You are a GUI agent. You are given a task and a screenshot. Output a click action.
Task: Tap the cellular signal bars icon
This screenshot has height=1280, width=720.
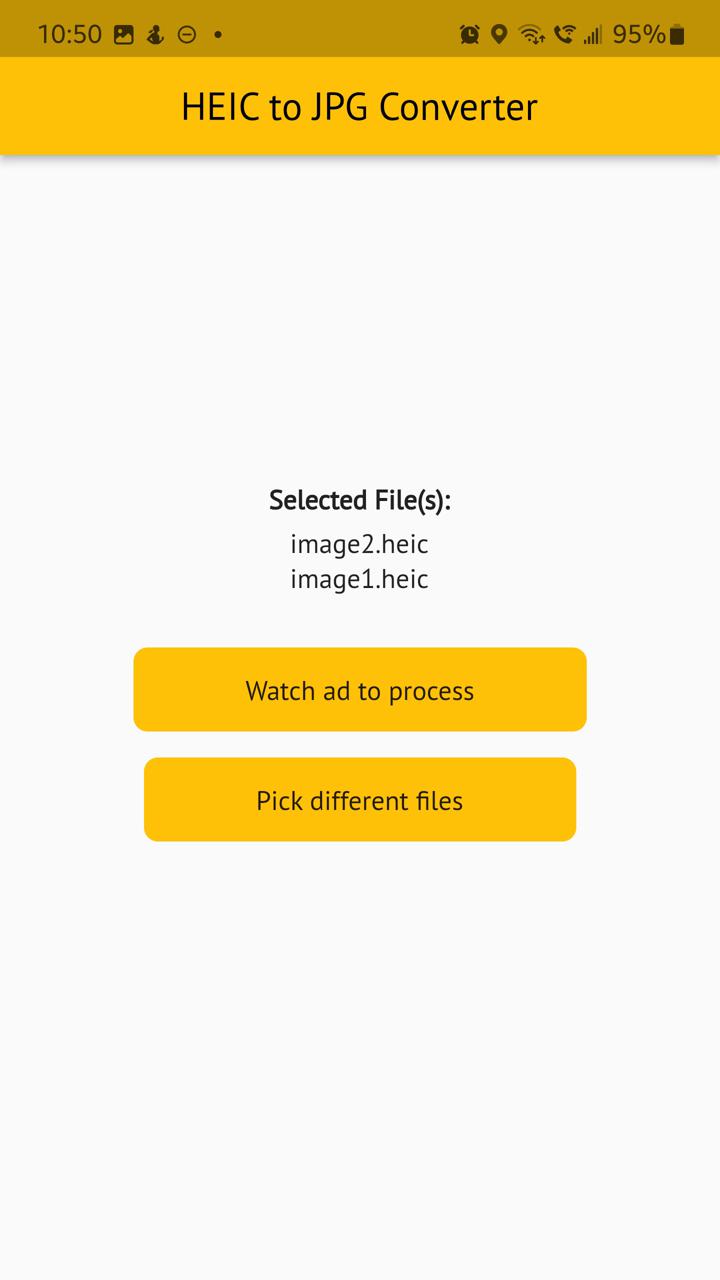(593, 35)
